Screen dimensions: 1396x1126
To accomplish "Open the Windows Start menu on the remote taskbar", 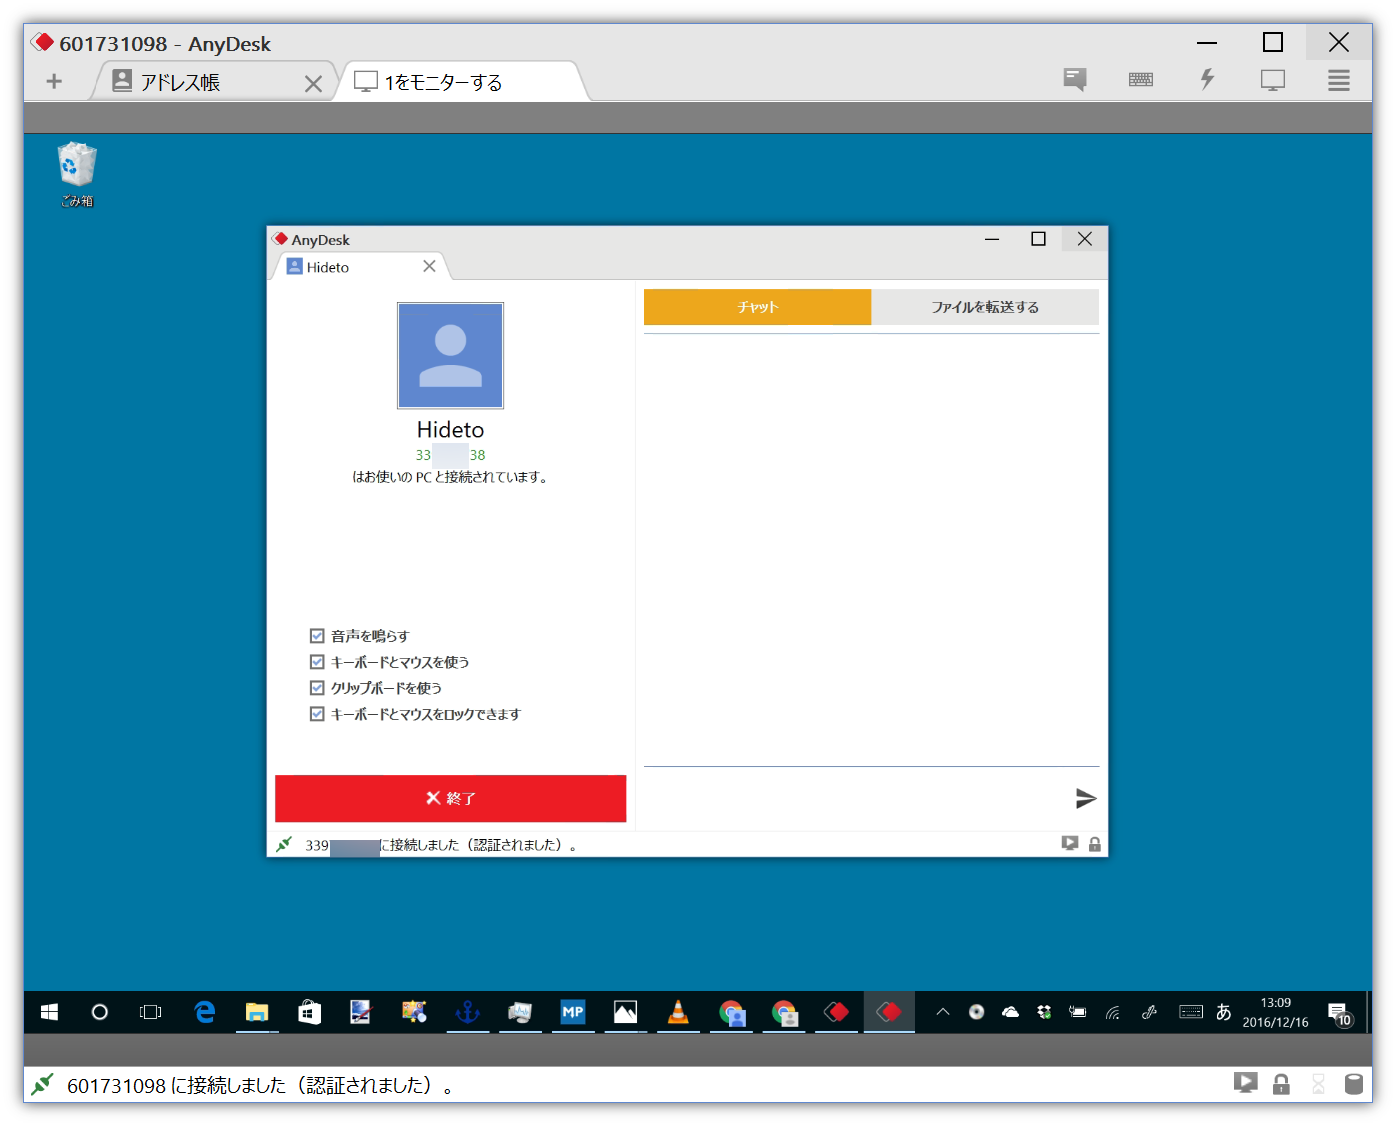I will [x=49, y=1012].
